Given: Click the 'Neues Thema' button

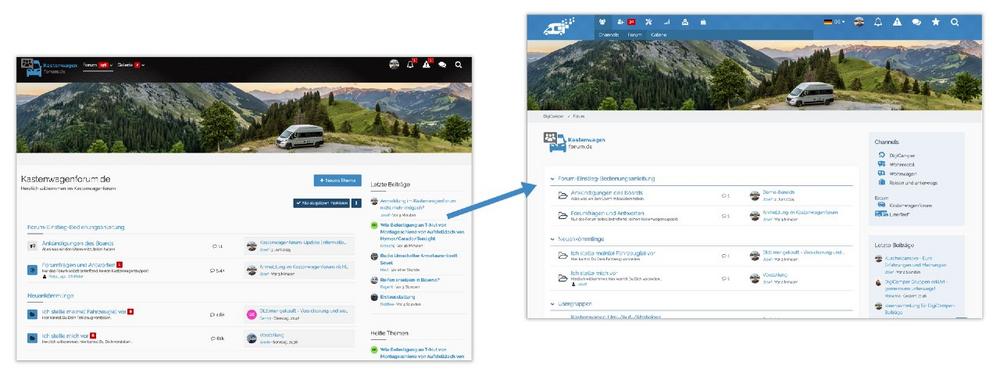Looking at the screenshot, I should click(x=337, y=180).
